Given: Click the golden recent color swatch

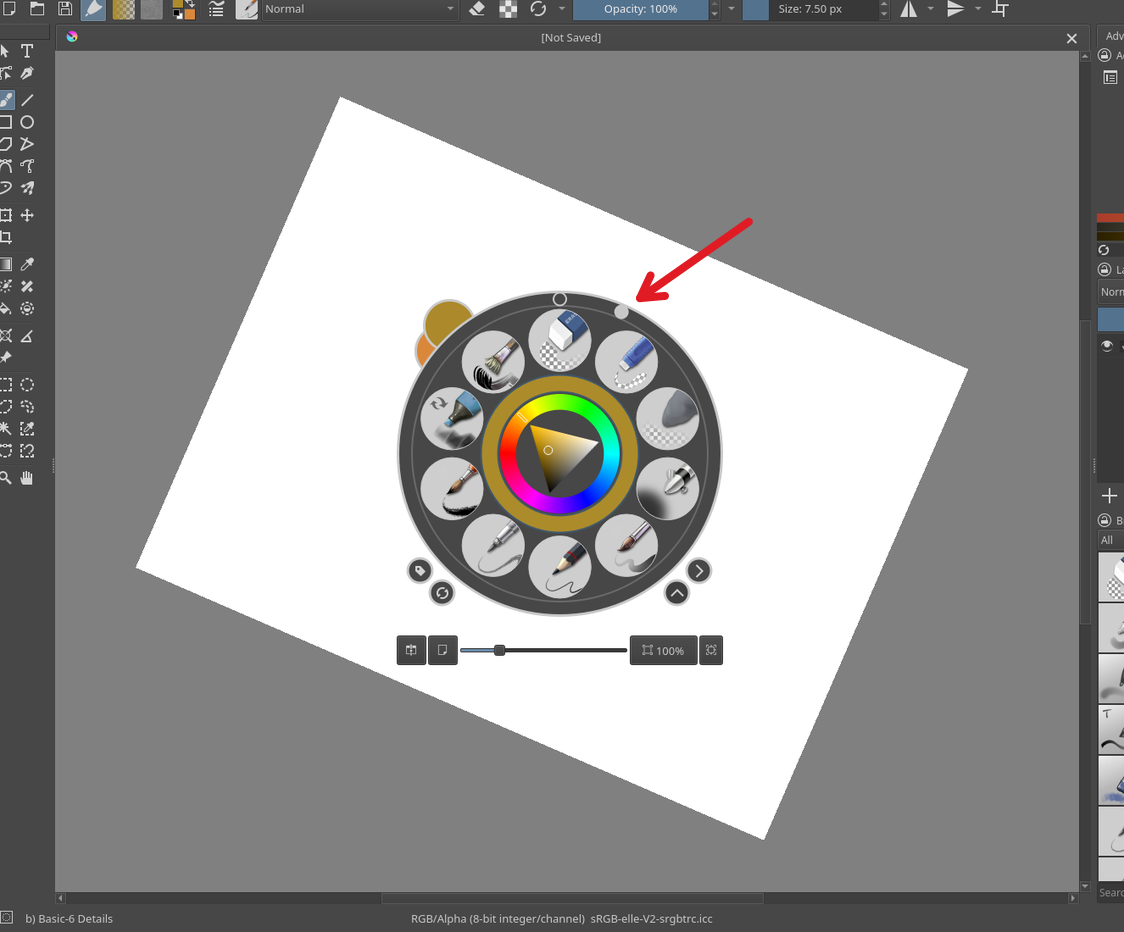Looking at the screenshot, I should 446,323.
